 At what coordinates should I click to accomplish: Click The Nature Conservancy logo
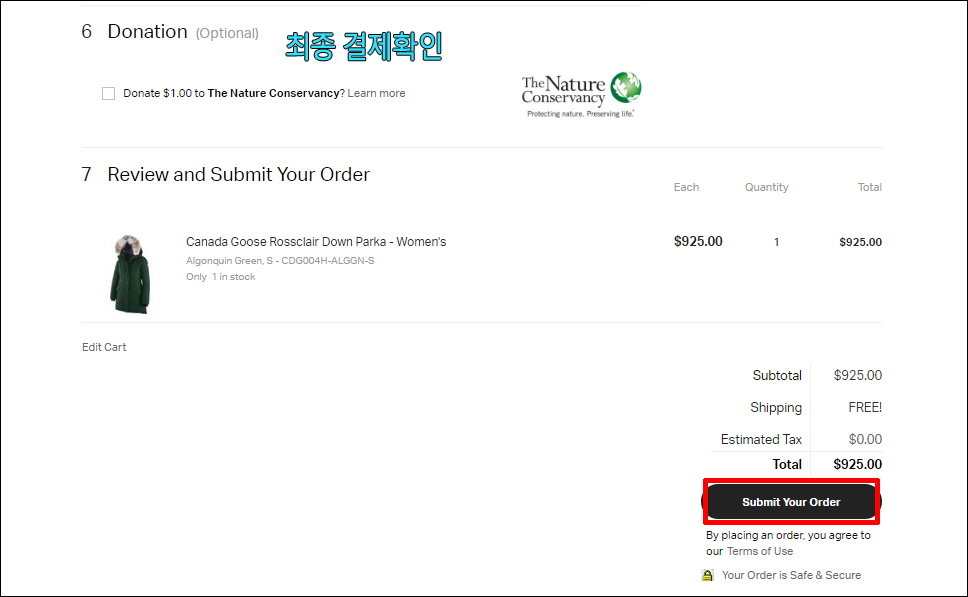tap(581, 94)
